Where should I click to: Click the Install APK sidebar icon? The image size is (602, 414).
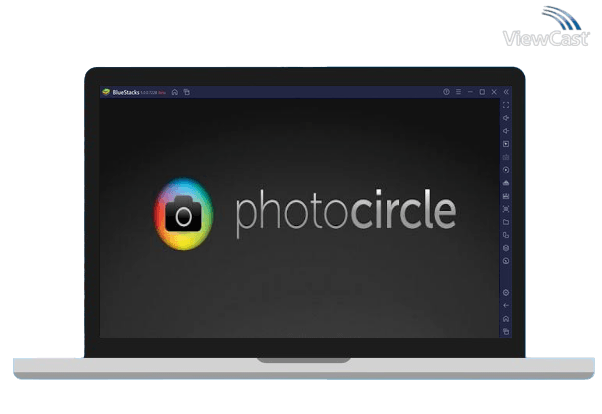tap(506, 196)
